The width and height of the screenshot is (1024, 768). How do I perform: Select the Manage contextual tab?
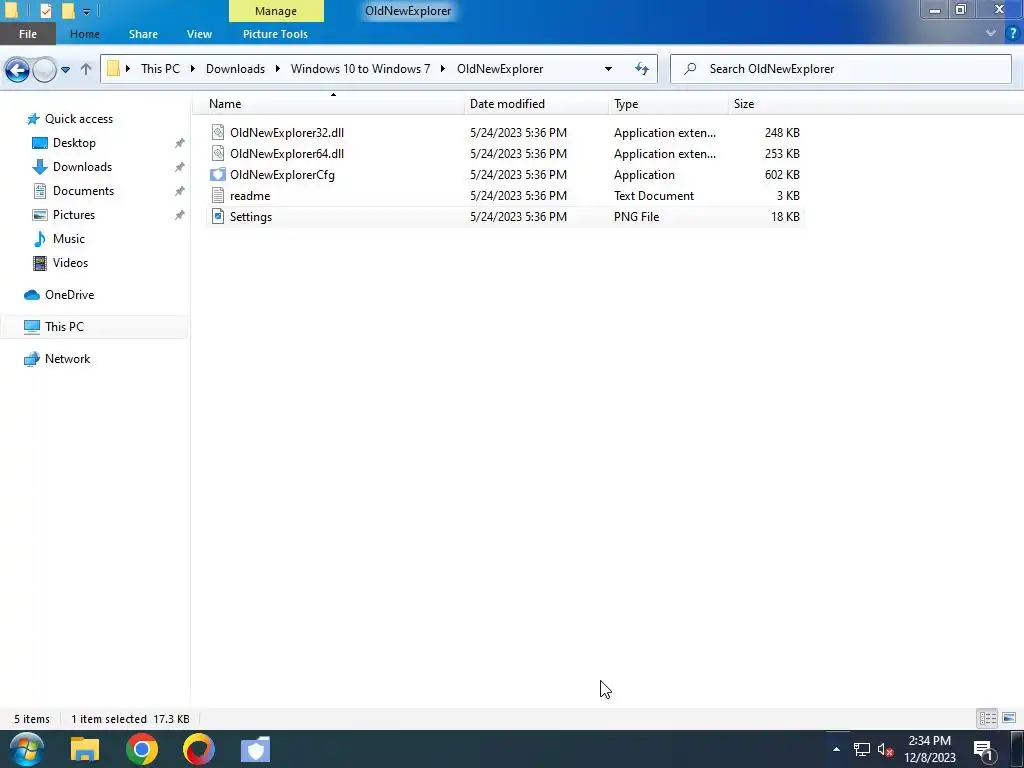[x=276, y=11]
